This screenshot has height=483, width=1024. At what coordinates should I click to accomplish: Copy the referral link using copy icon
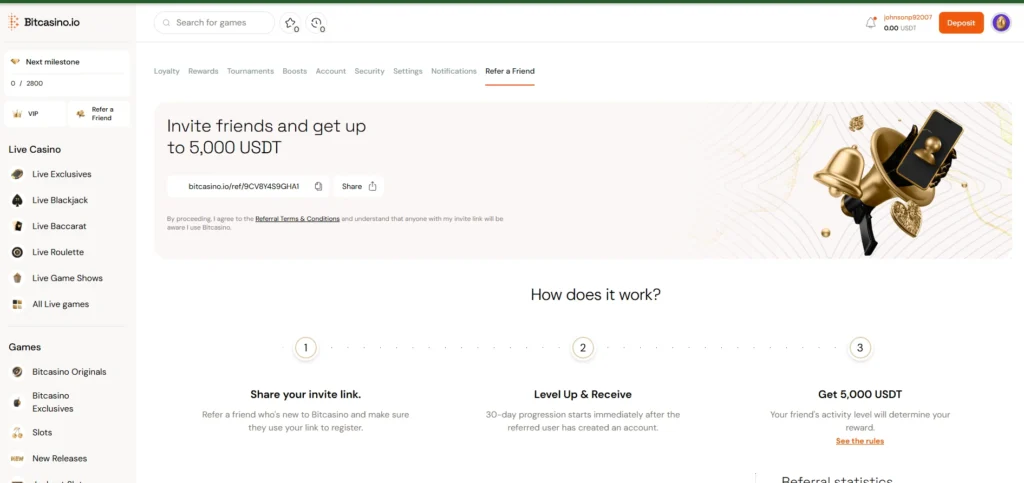pos(318,186)
